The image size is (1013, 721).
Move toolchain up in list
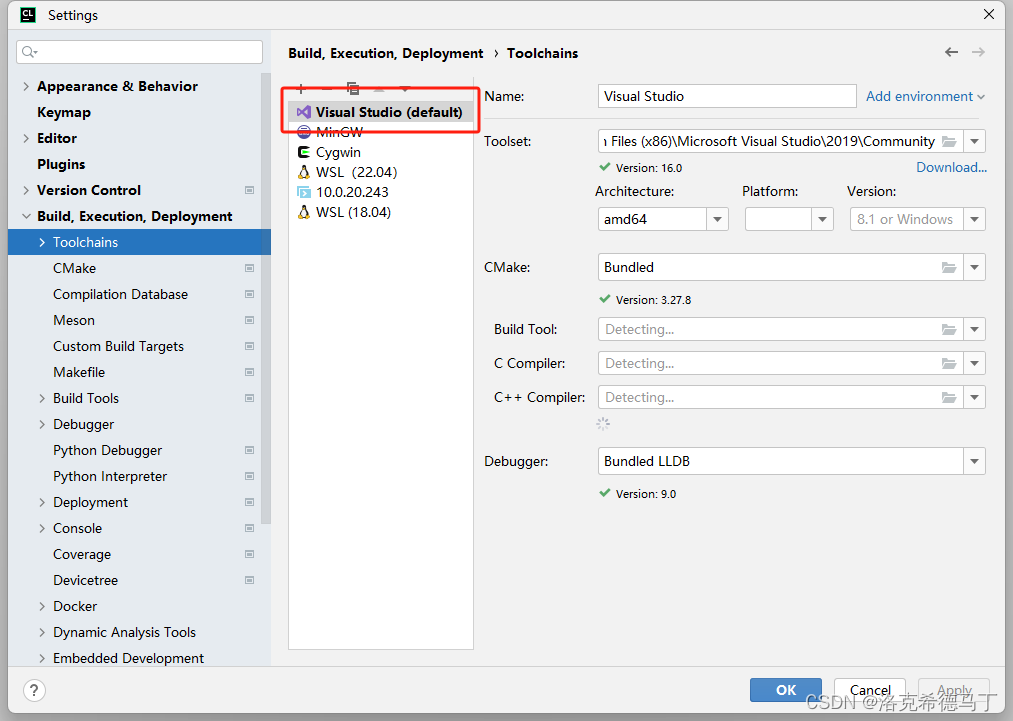pyautogui.click(x=379, y=89)
